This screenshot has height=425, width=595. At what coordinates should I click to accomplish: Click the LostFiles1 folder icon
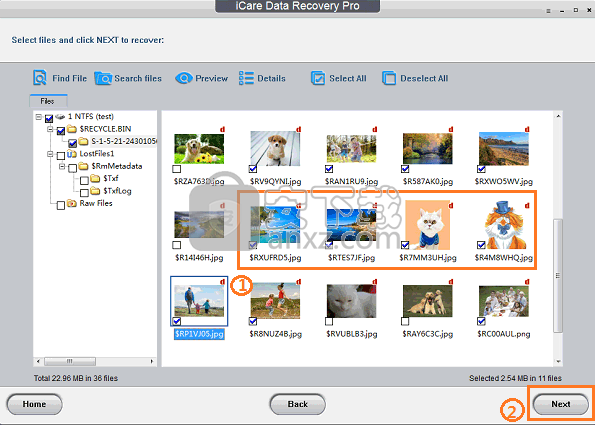[x=72, y=154]
